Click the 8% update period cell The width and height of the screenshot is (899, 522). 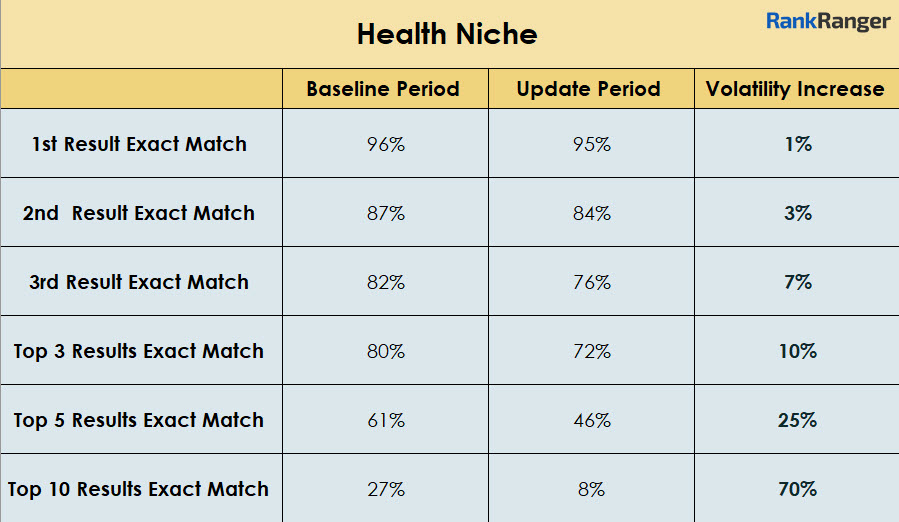[591, 489]
